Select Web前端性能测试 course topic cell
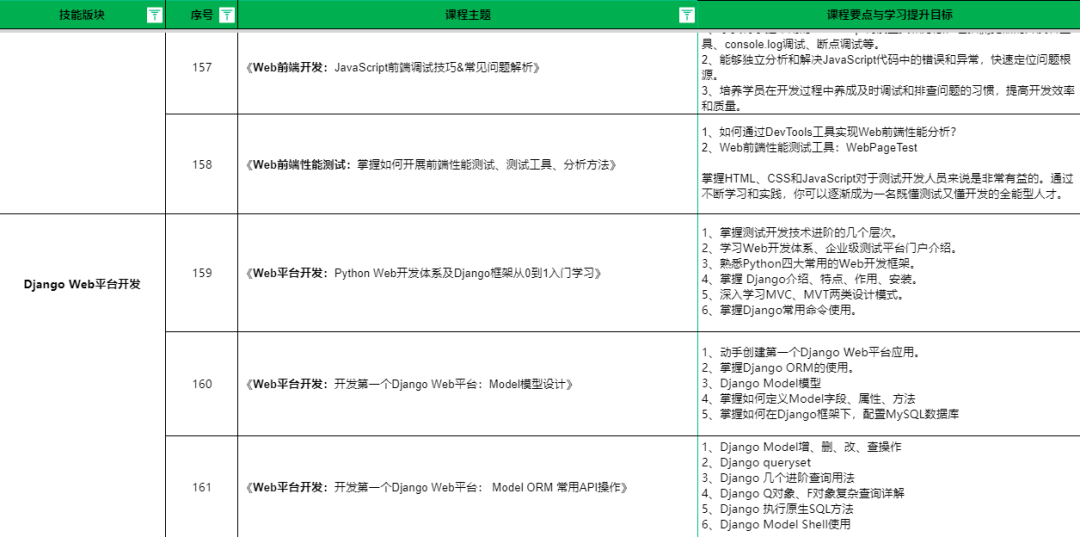This screenshot has width=1080, height=537. coord(468,165)
